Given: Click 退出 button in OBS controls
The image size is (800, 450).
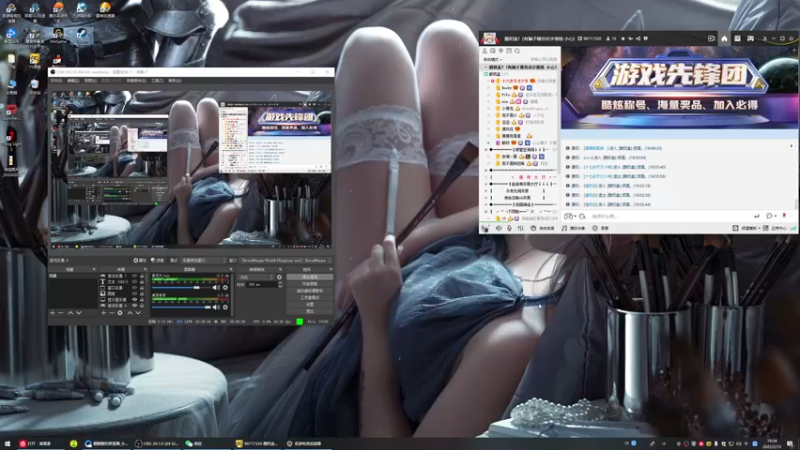Looking at the screenshot, I should 310,311.
